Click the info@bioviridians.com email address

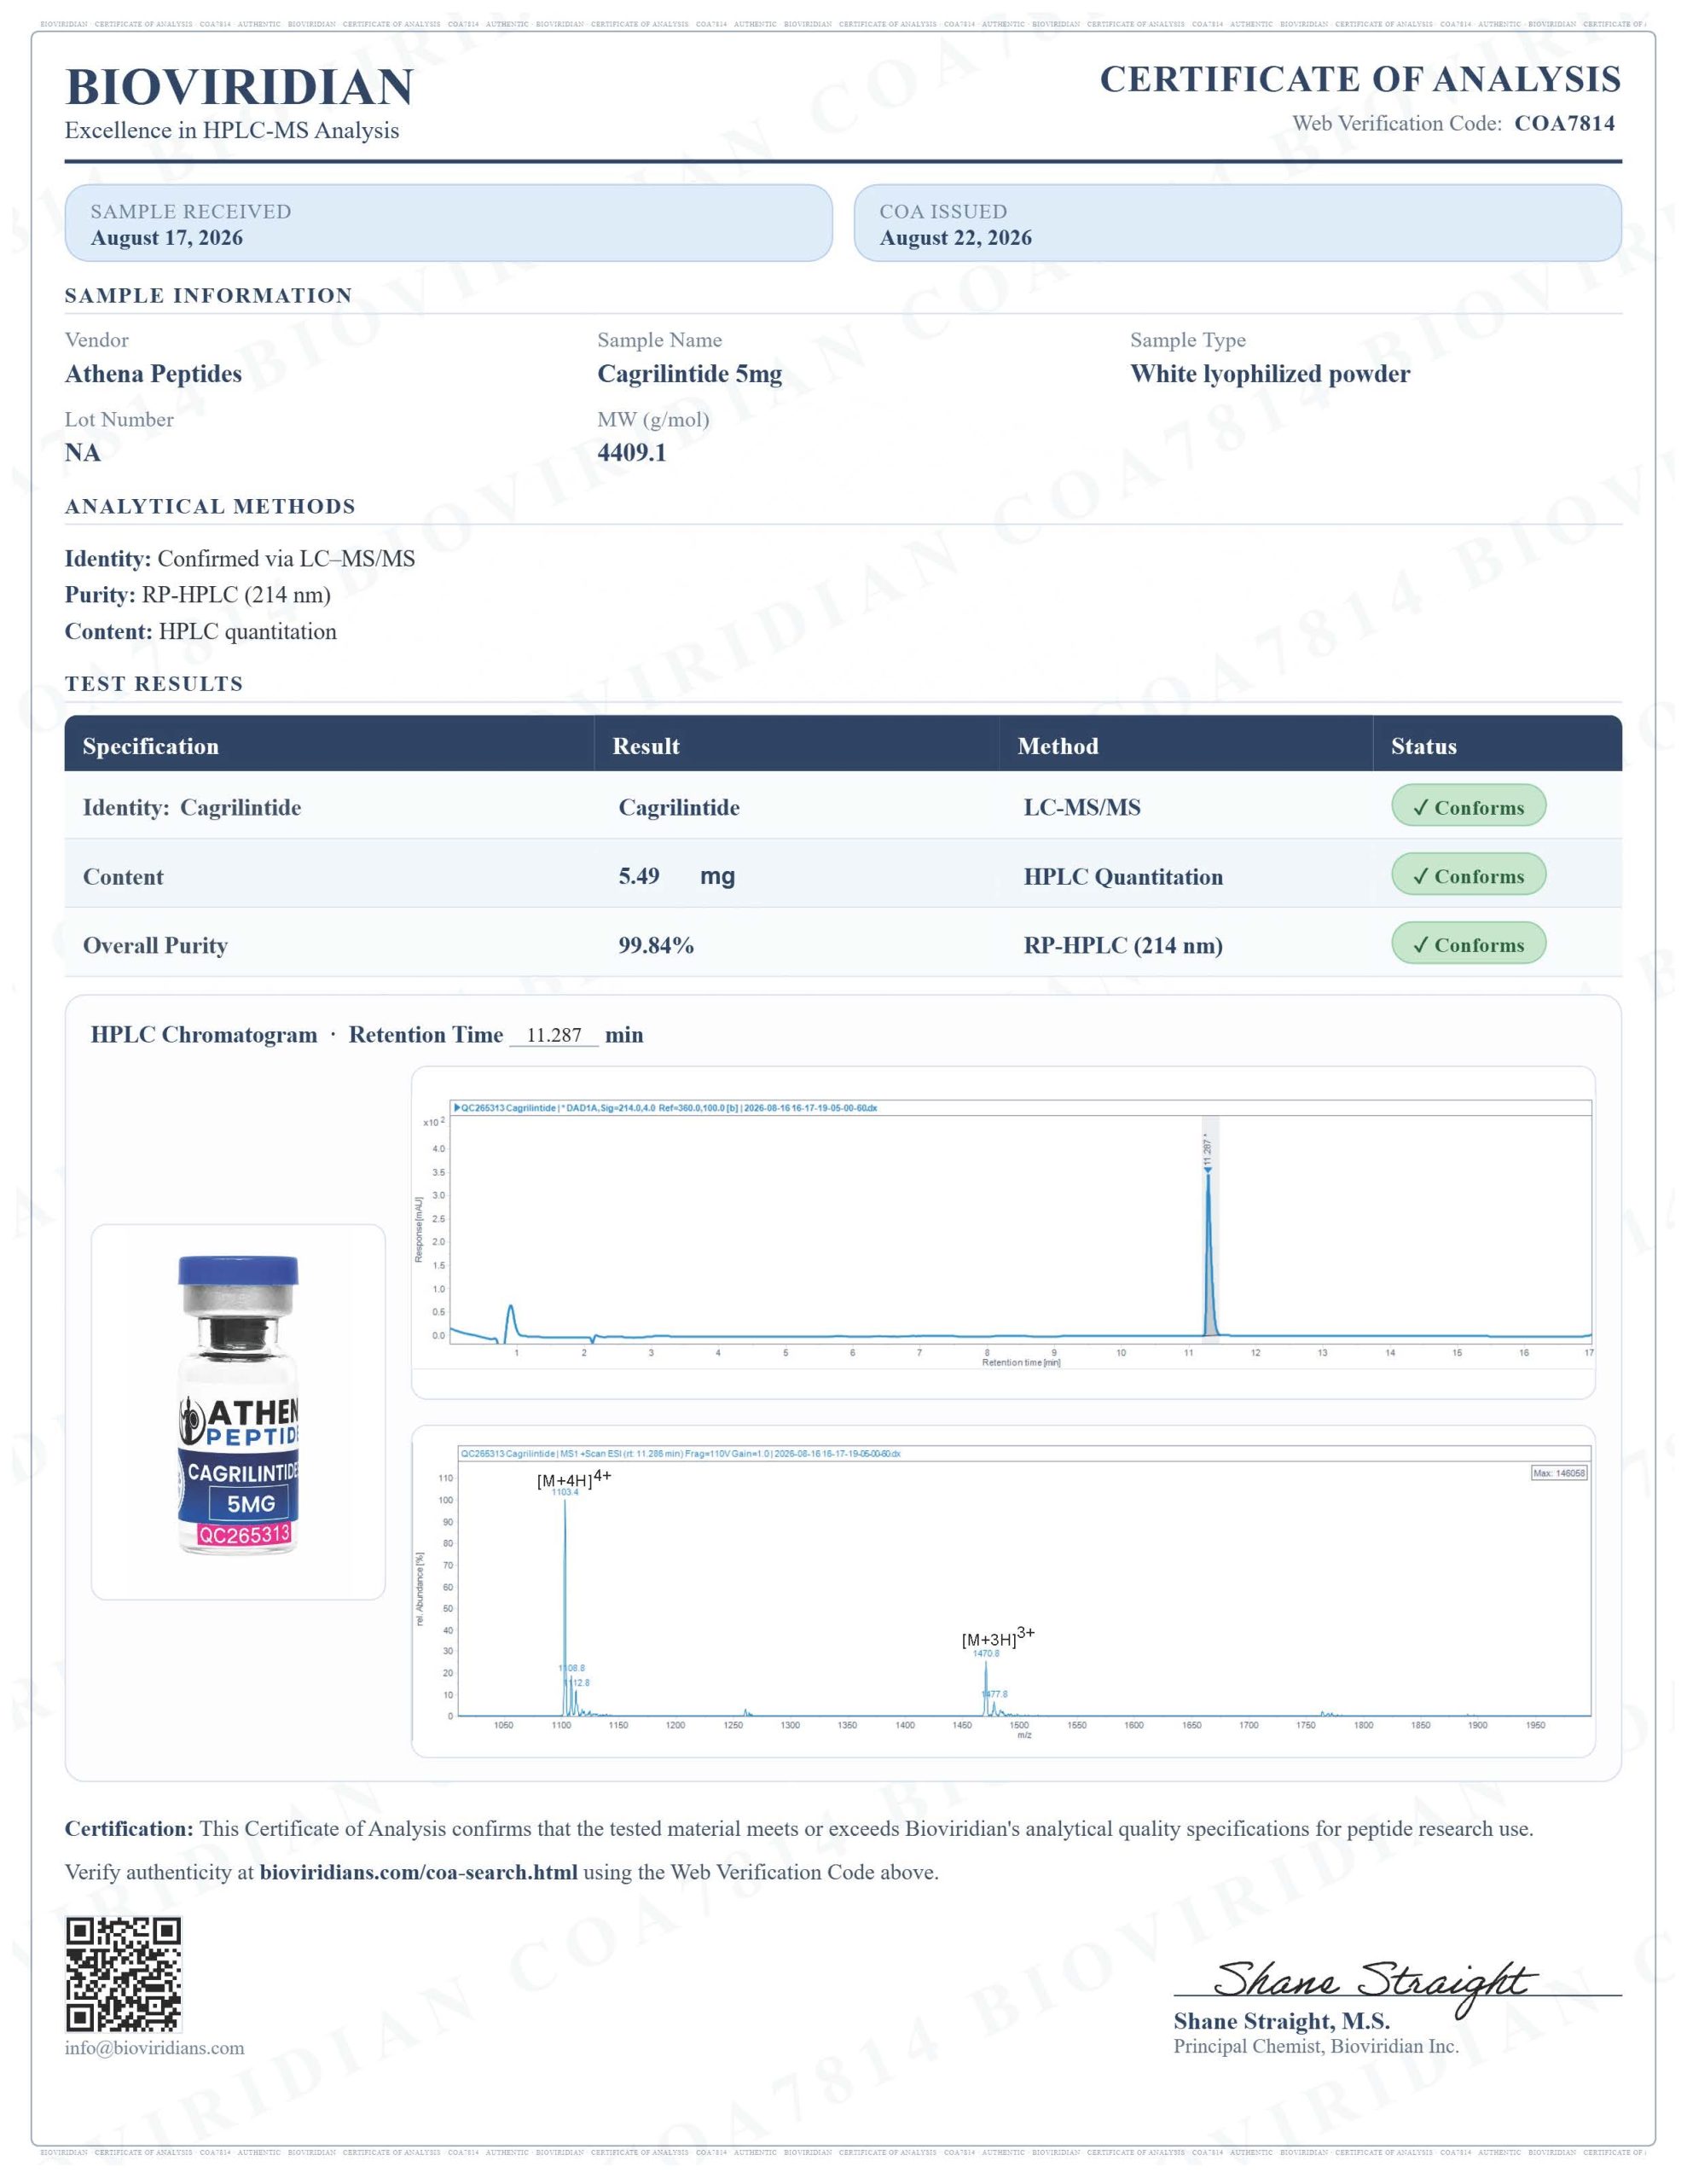click(x=154, y=2048)
